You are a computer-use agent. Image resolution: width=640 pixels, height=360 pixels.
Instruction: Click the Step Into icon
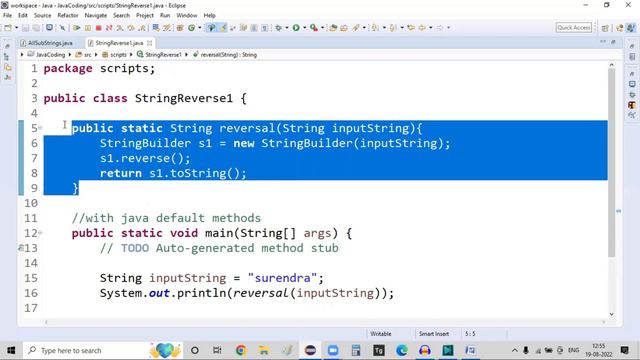coord(120,28)
